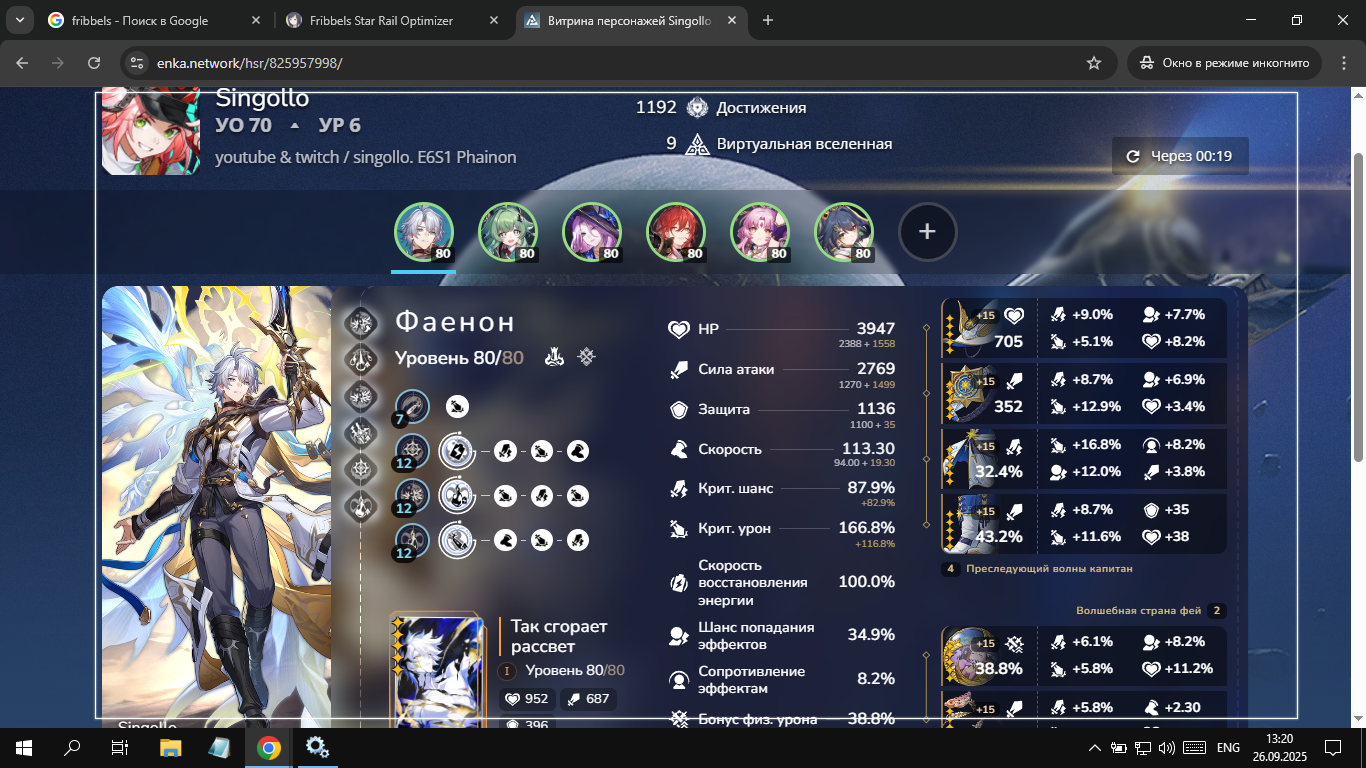Click the plus button after character avatars
Screen dimensions: 1366x768
tap(927, 231)
